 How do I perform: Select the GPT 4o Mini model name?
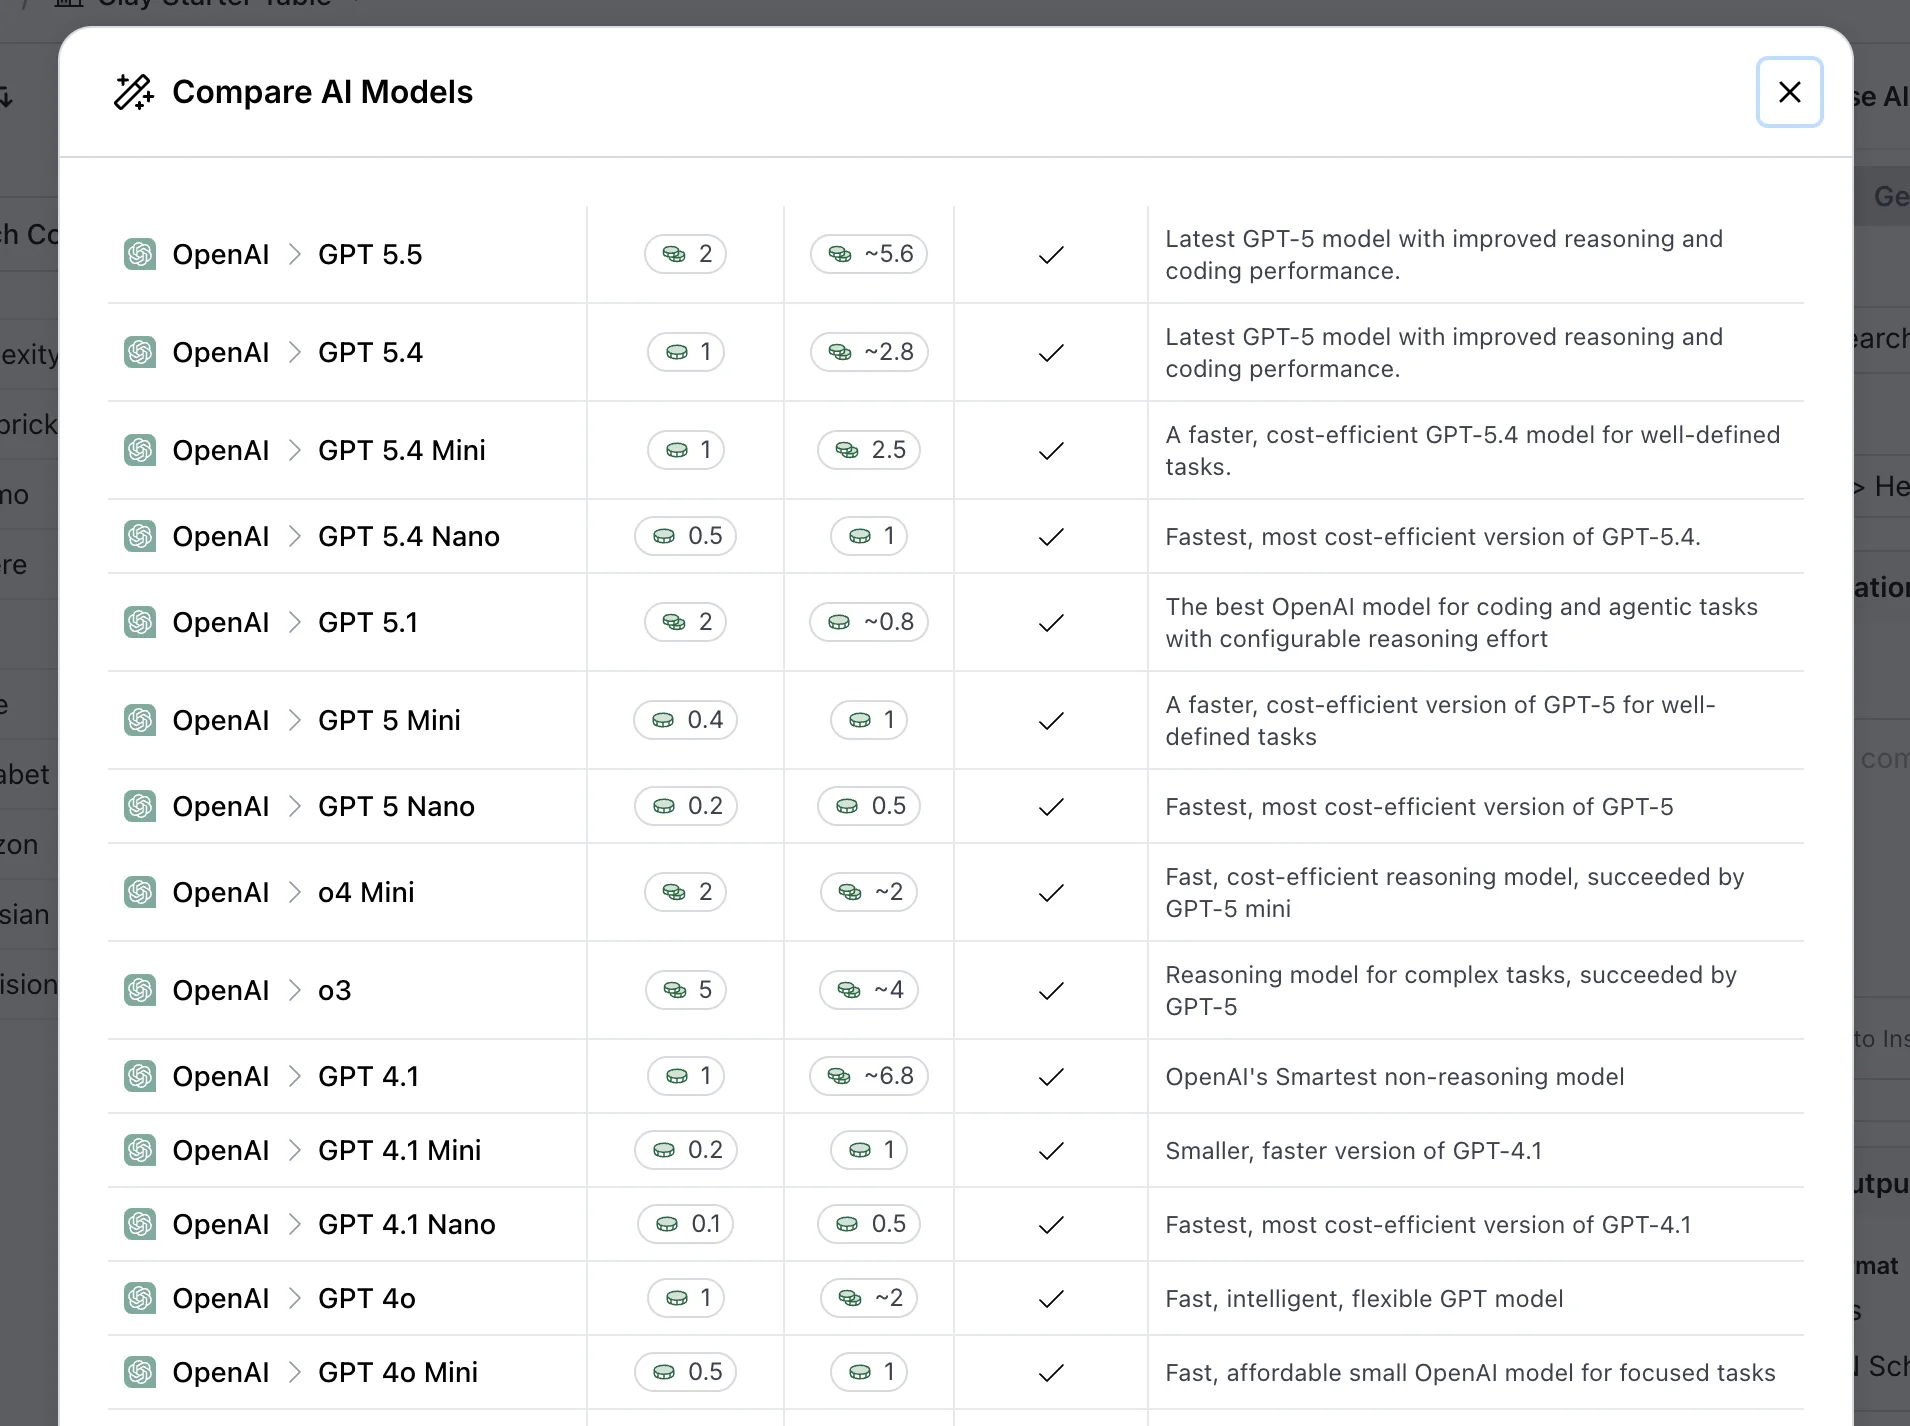point(398,1372)
